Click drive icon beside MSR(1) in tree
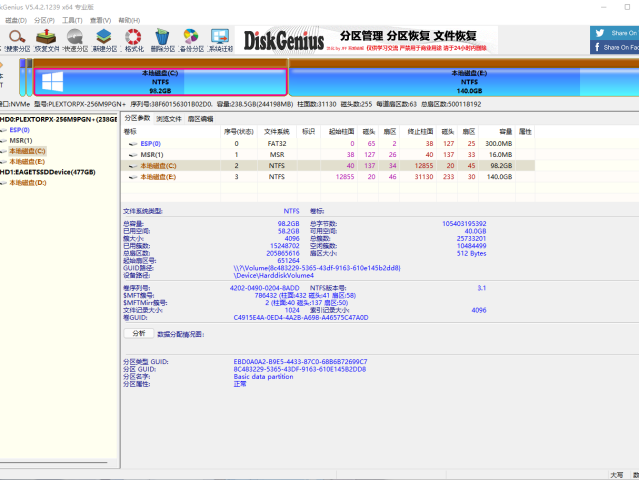 (4, 141)
